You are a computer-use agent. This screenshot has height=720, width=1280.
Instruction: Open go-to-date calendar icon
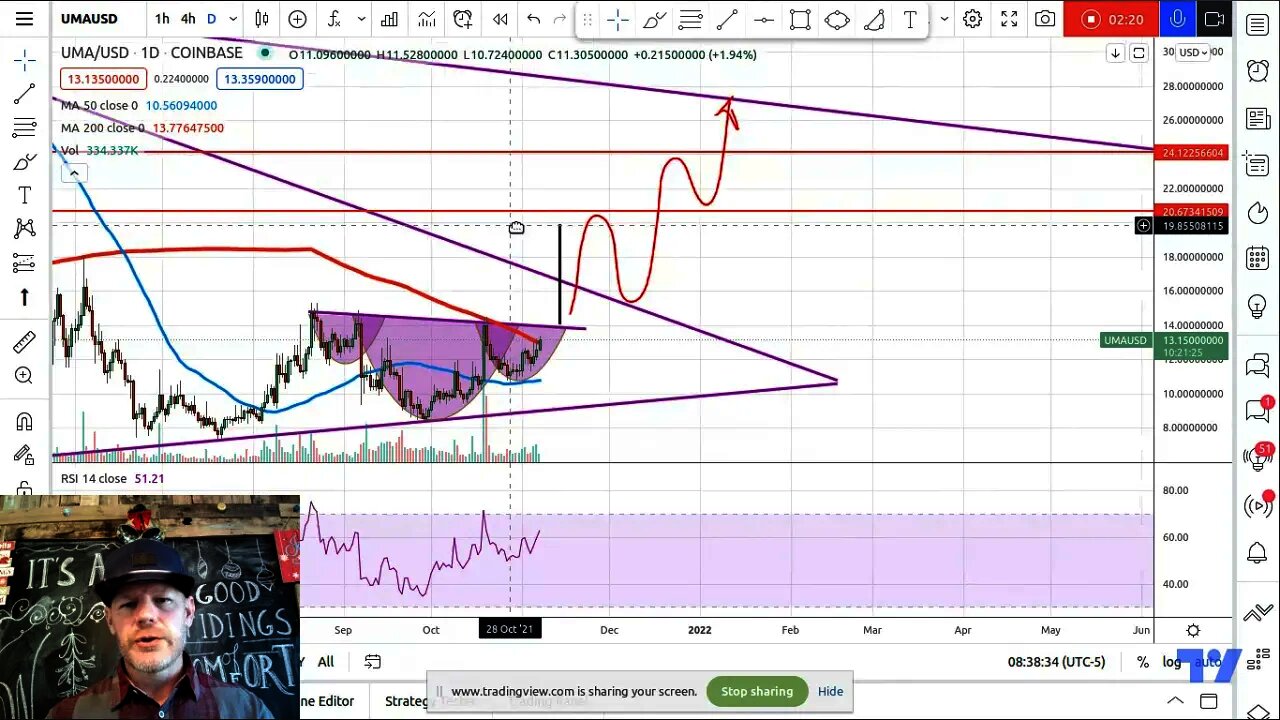pos(373,662)
